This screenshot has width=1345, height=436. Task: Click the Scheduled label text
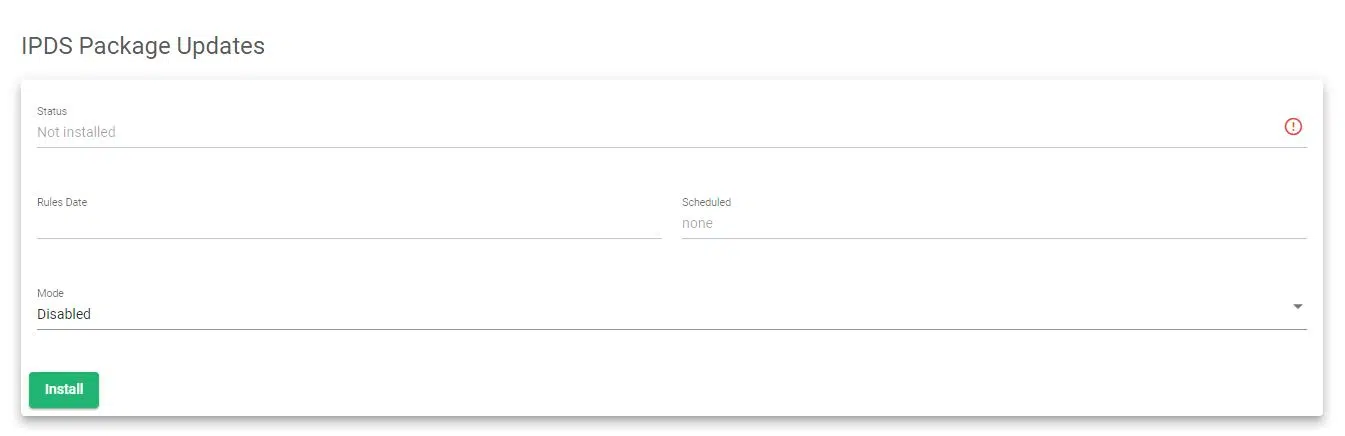pyautogui.click(x=706, y=202)
